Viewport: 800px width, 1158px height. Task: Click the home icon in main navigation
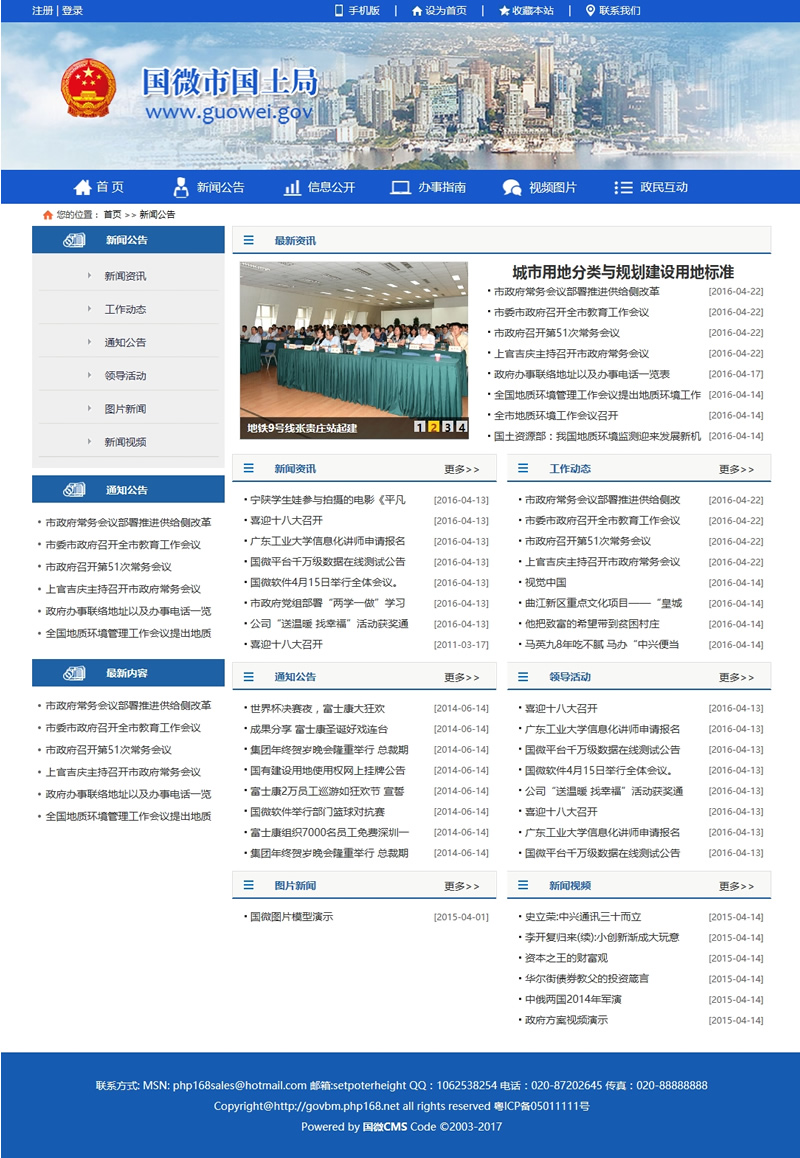(x=83, y=187)
